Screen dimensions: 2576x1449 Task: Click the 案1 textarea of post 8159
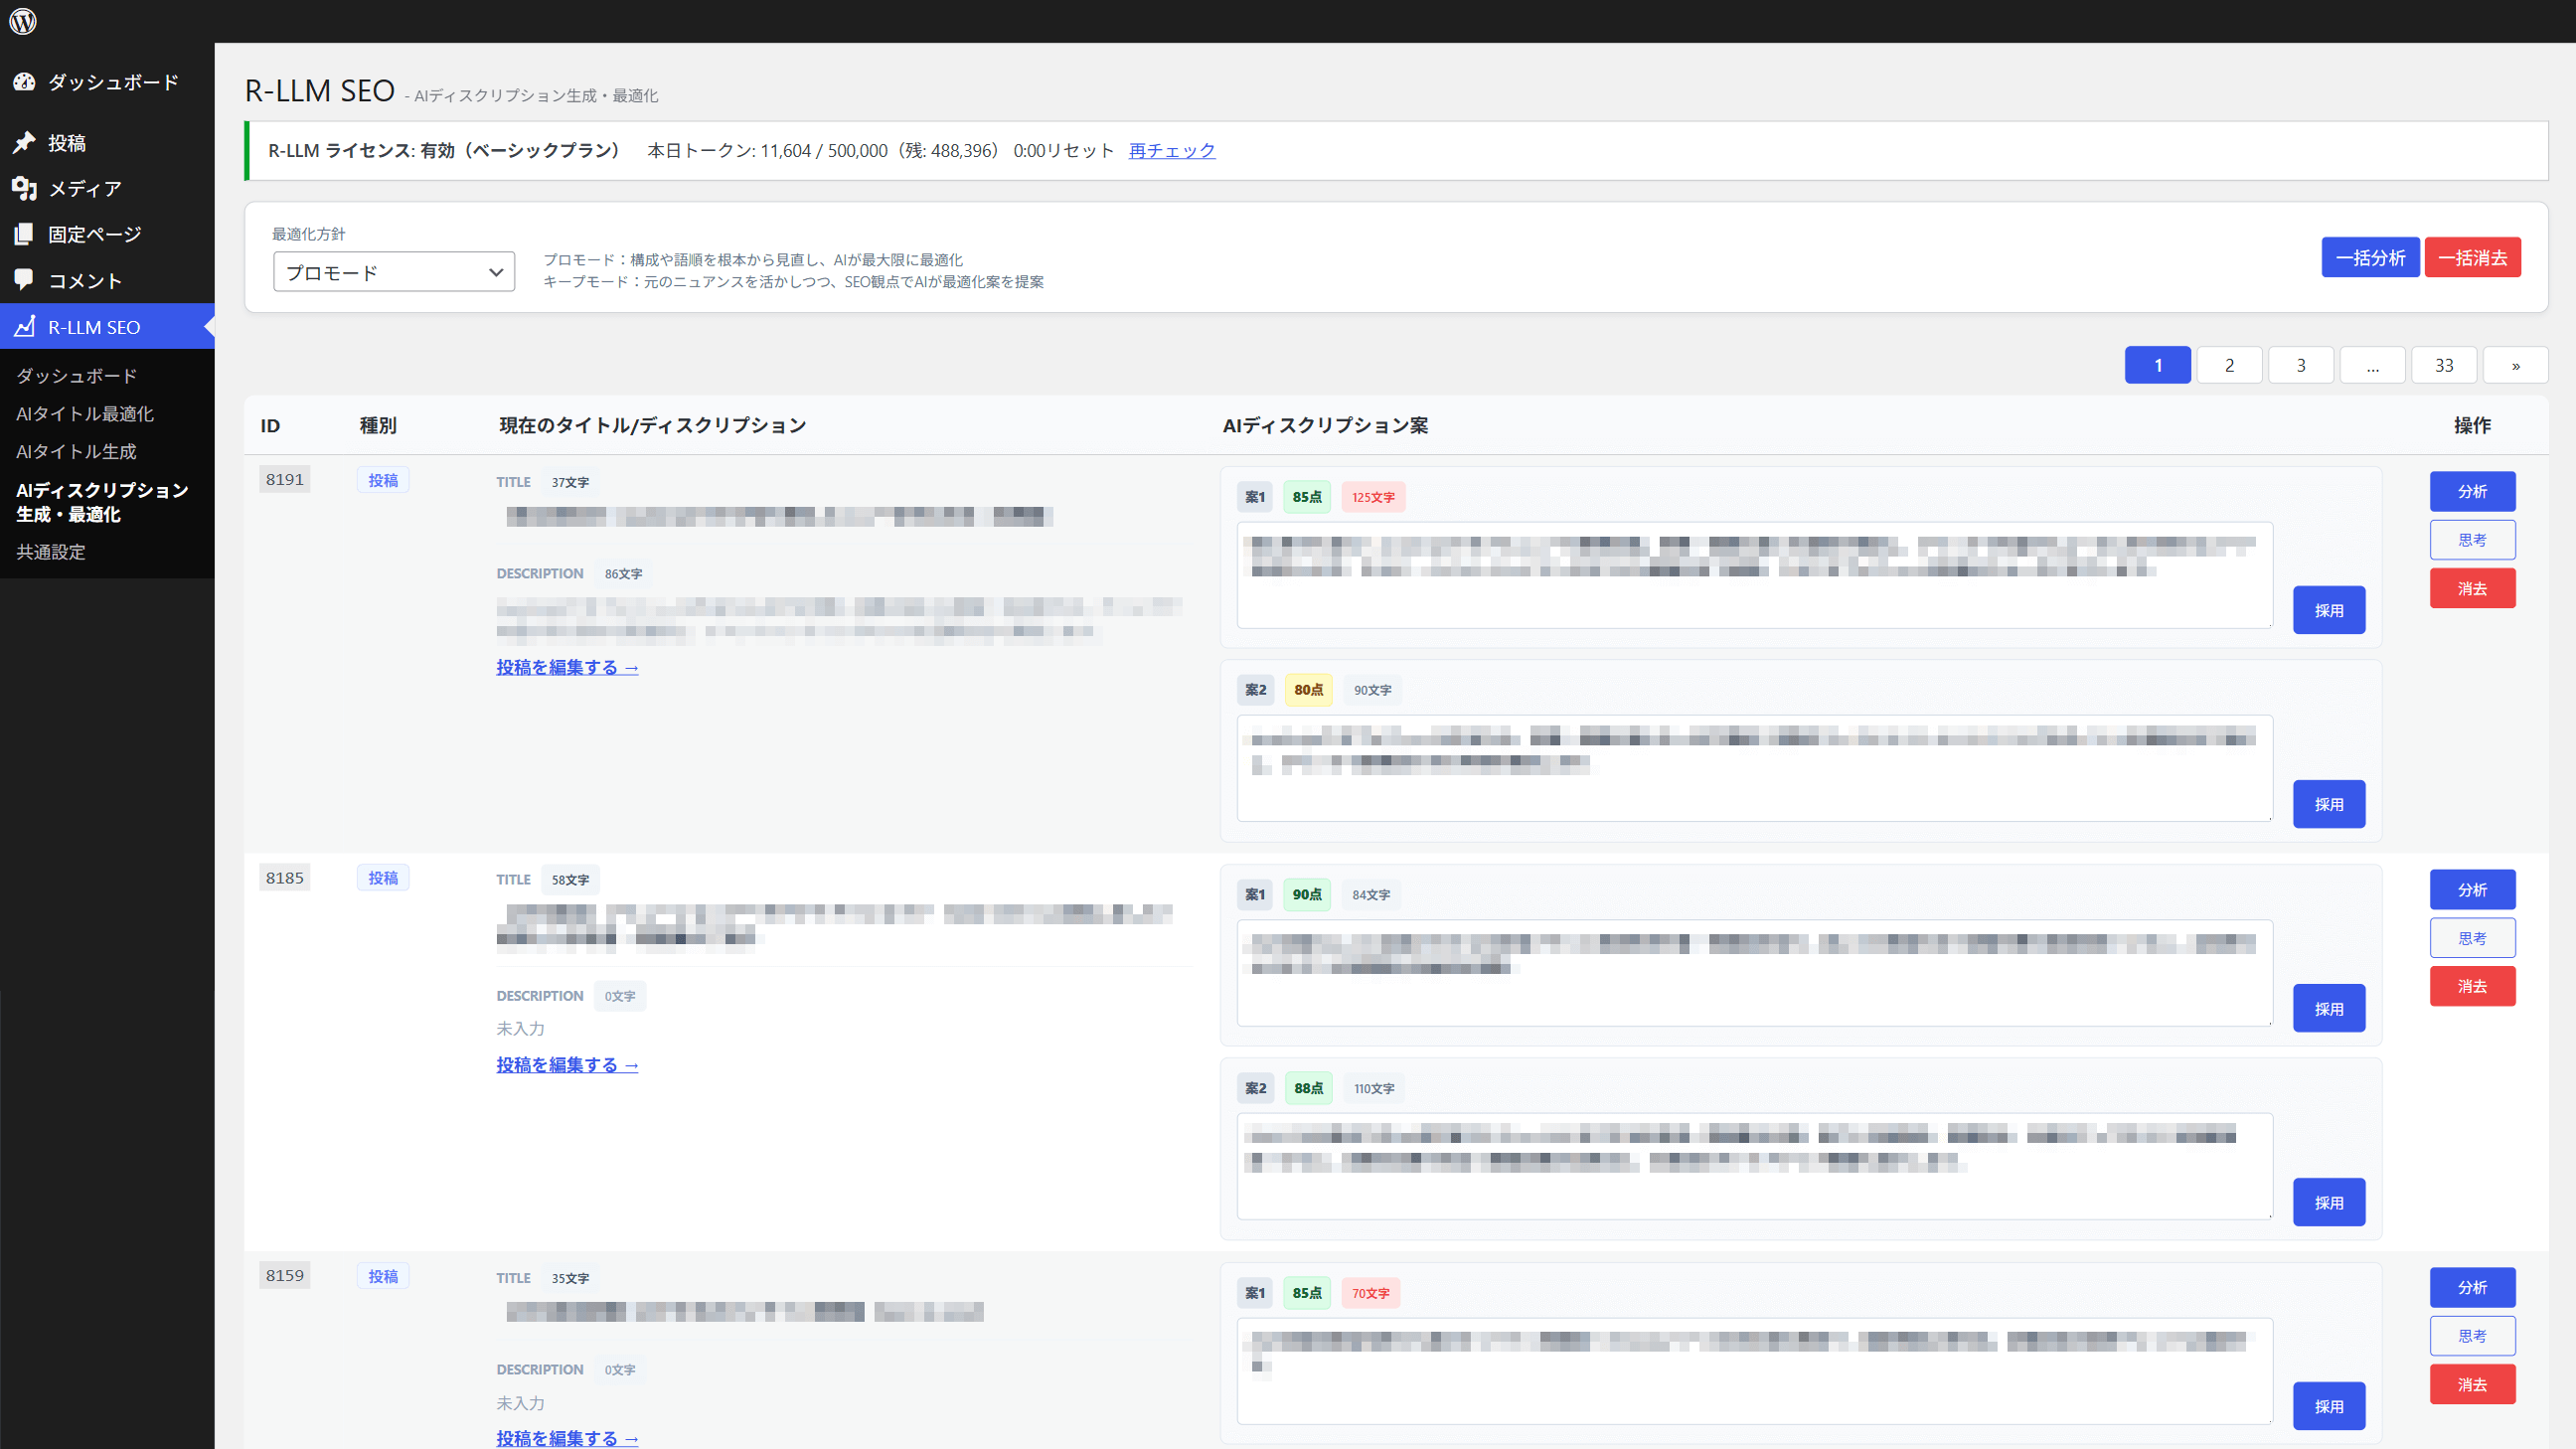[1755, 1371]
